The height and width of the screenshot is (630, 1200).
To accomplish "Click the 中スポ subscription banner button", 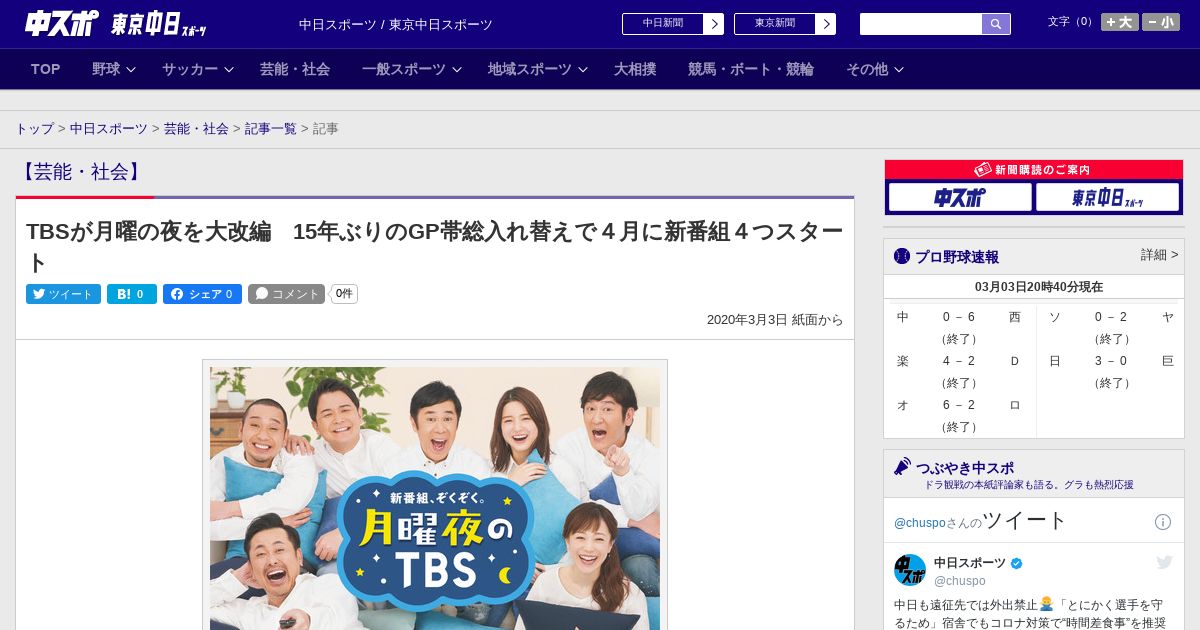I will coord(960,198).
